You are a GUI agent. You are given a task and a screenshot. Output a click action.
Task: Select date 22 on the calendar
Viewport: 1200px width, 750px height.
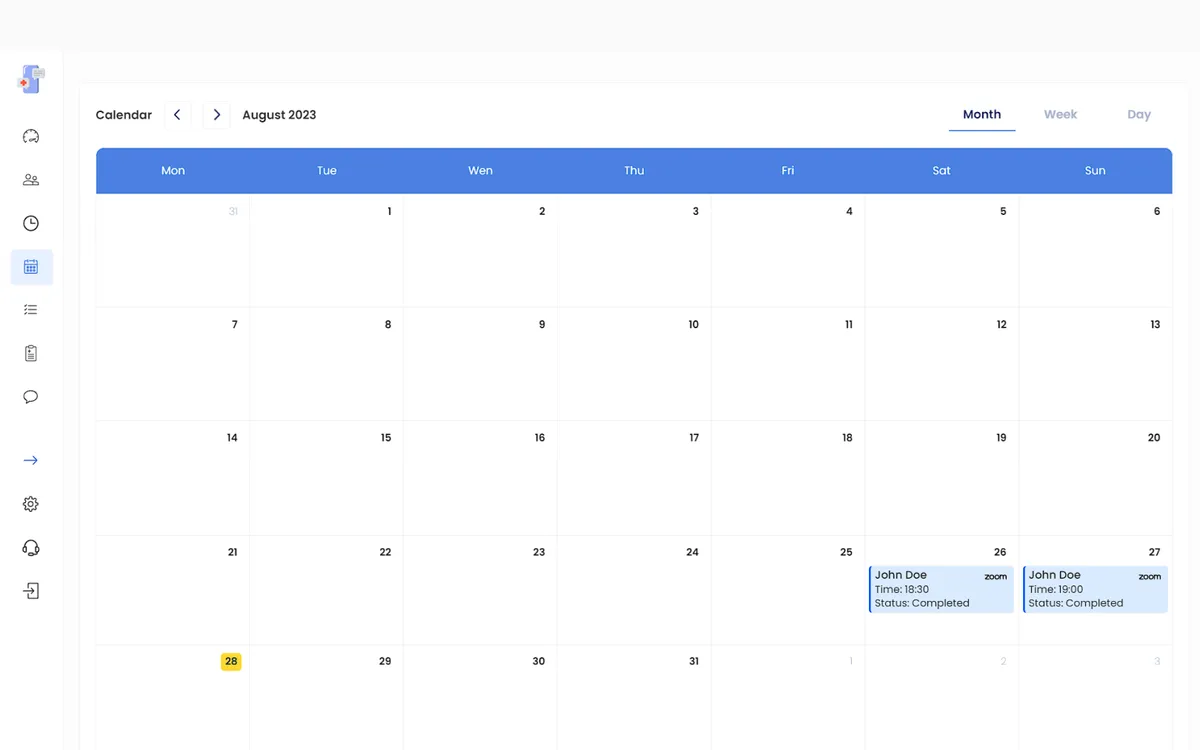(x=385, y=552)
